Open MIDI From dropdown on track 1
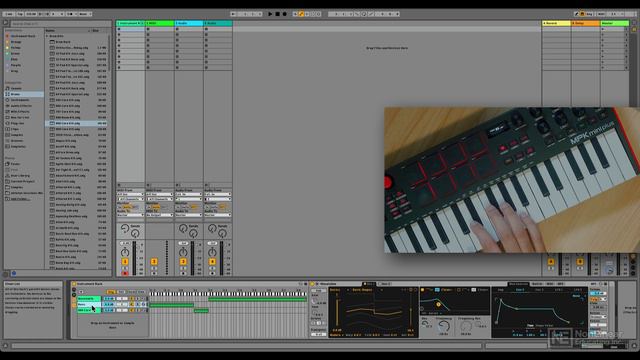The width and height of the screenshot is (640, 360). tap(130, 194)
